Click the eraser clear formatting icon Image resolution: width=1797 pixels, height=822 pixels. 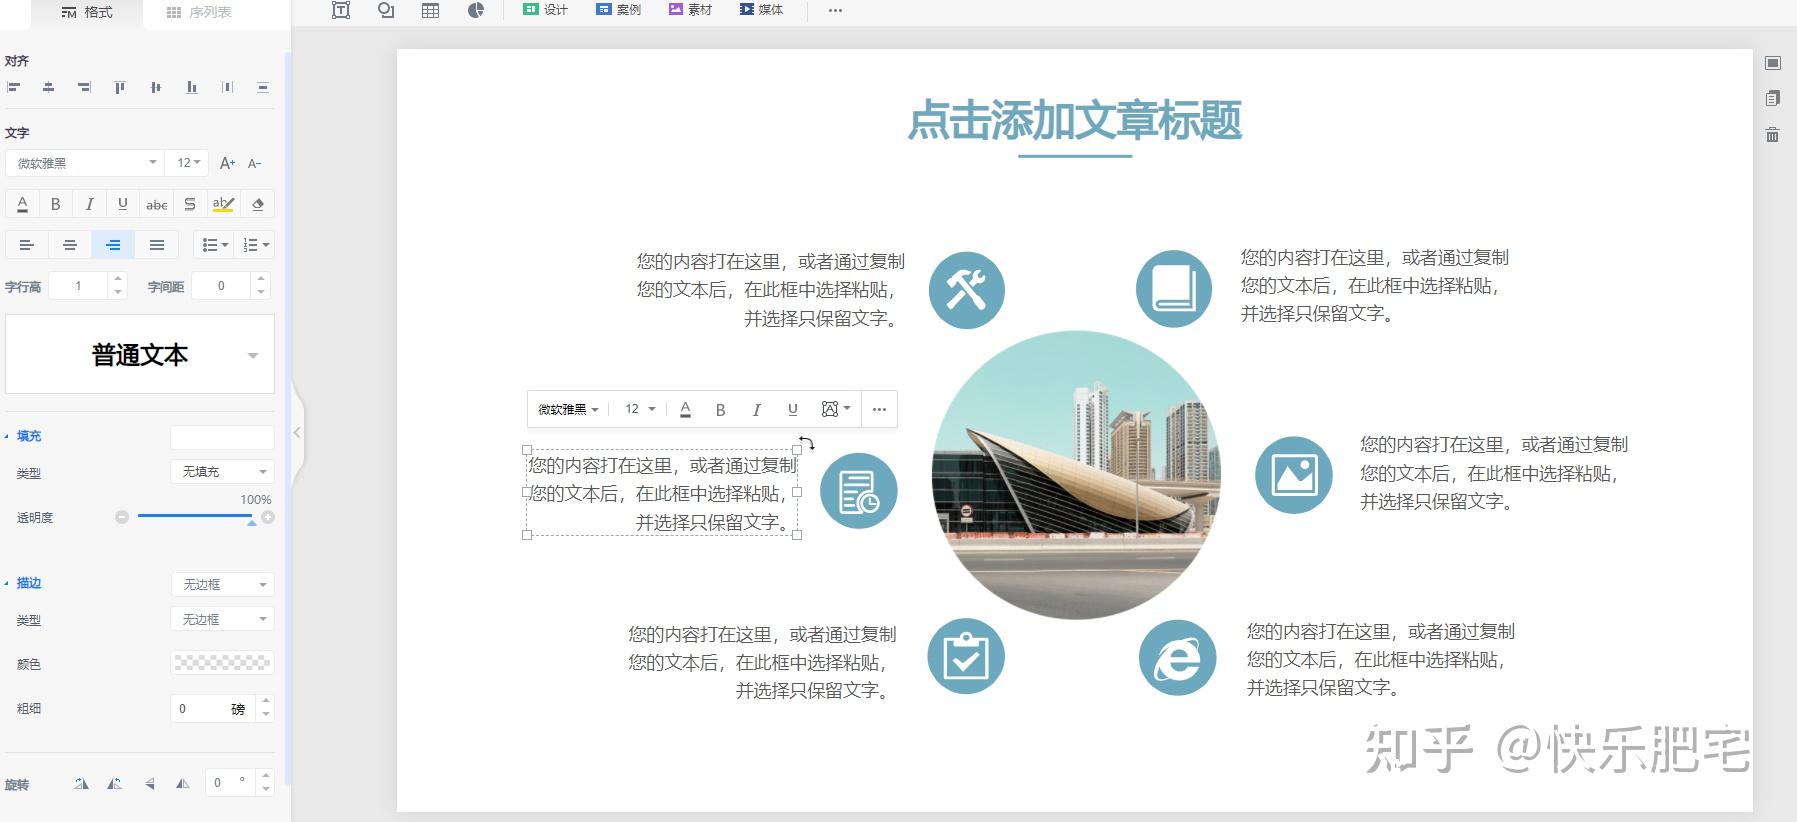(x=257, y=204)
